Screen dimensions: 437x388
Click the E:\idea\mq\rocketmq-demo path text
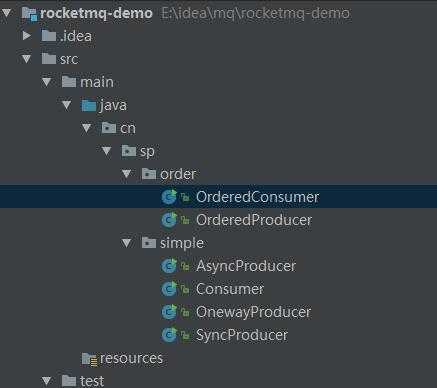(x=256, y=14)
